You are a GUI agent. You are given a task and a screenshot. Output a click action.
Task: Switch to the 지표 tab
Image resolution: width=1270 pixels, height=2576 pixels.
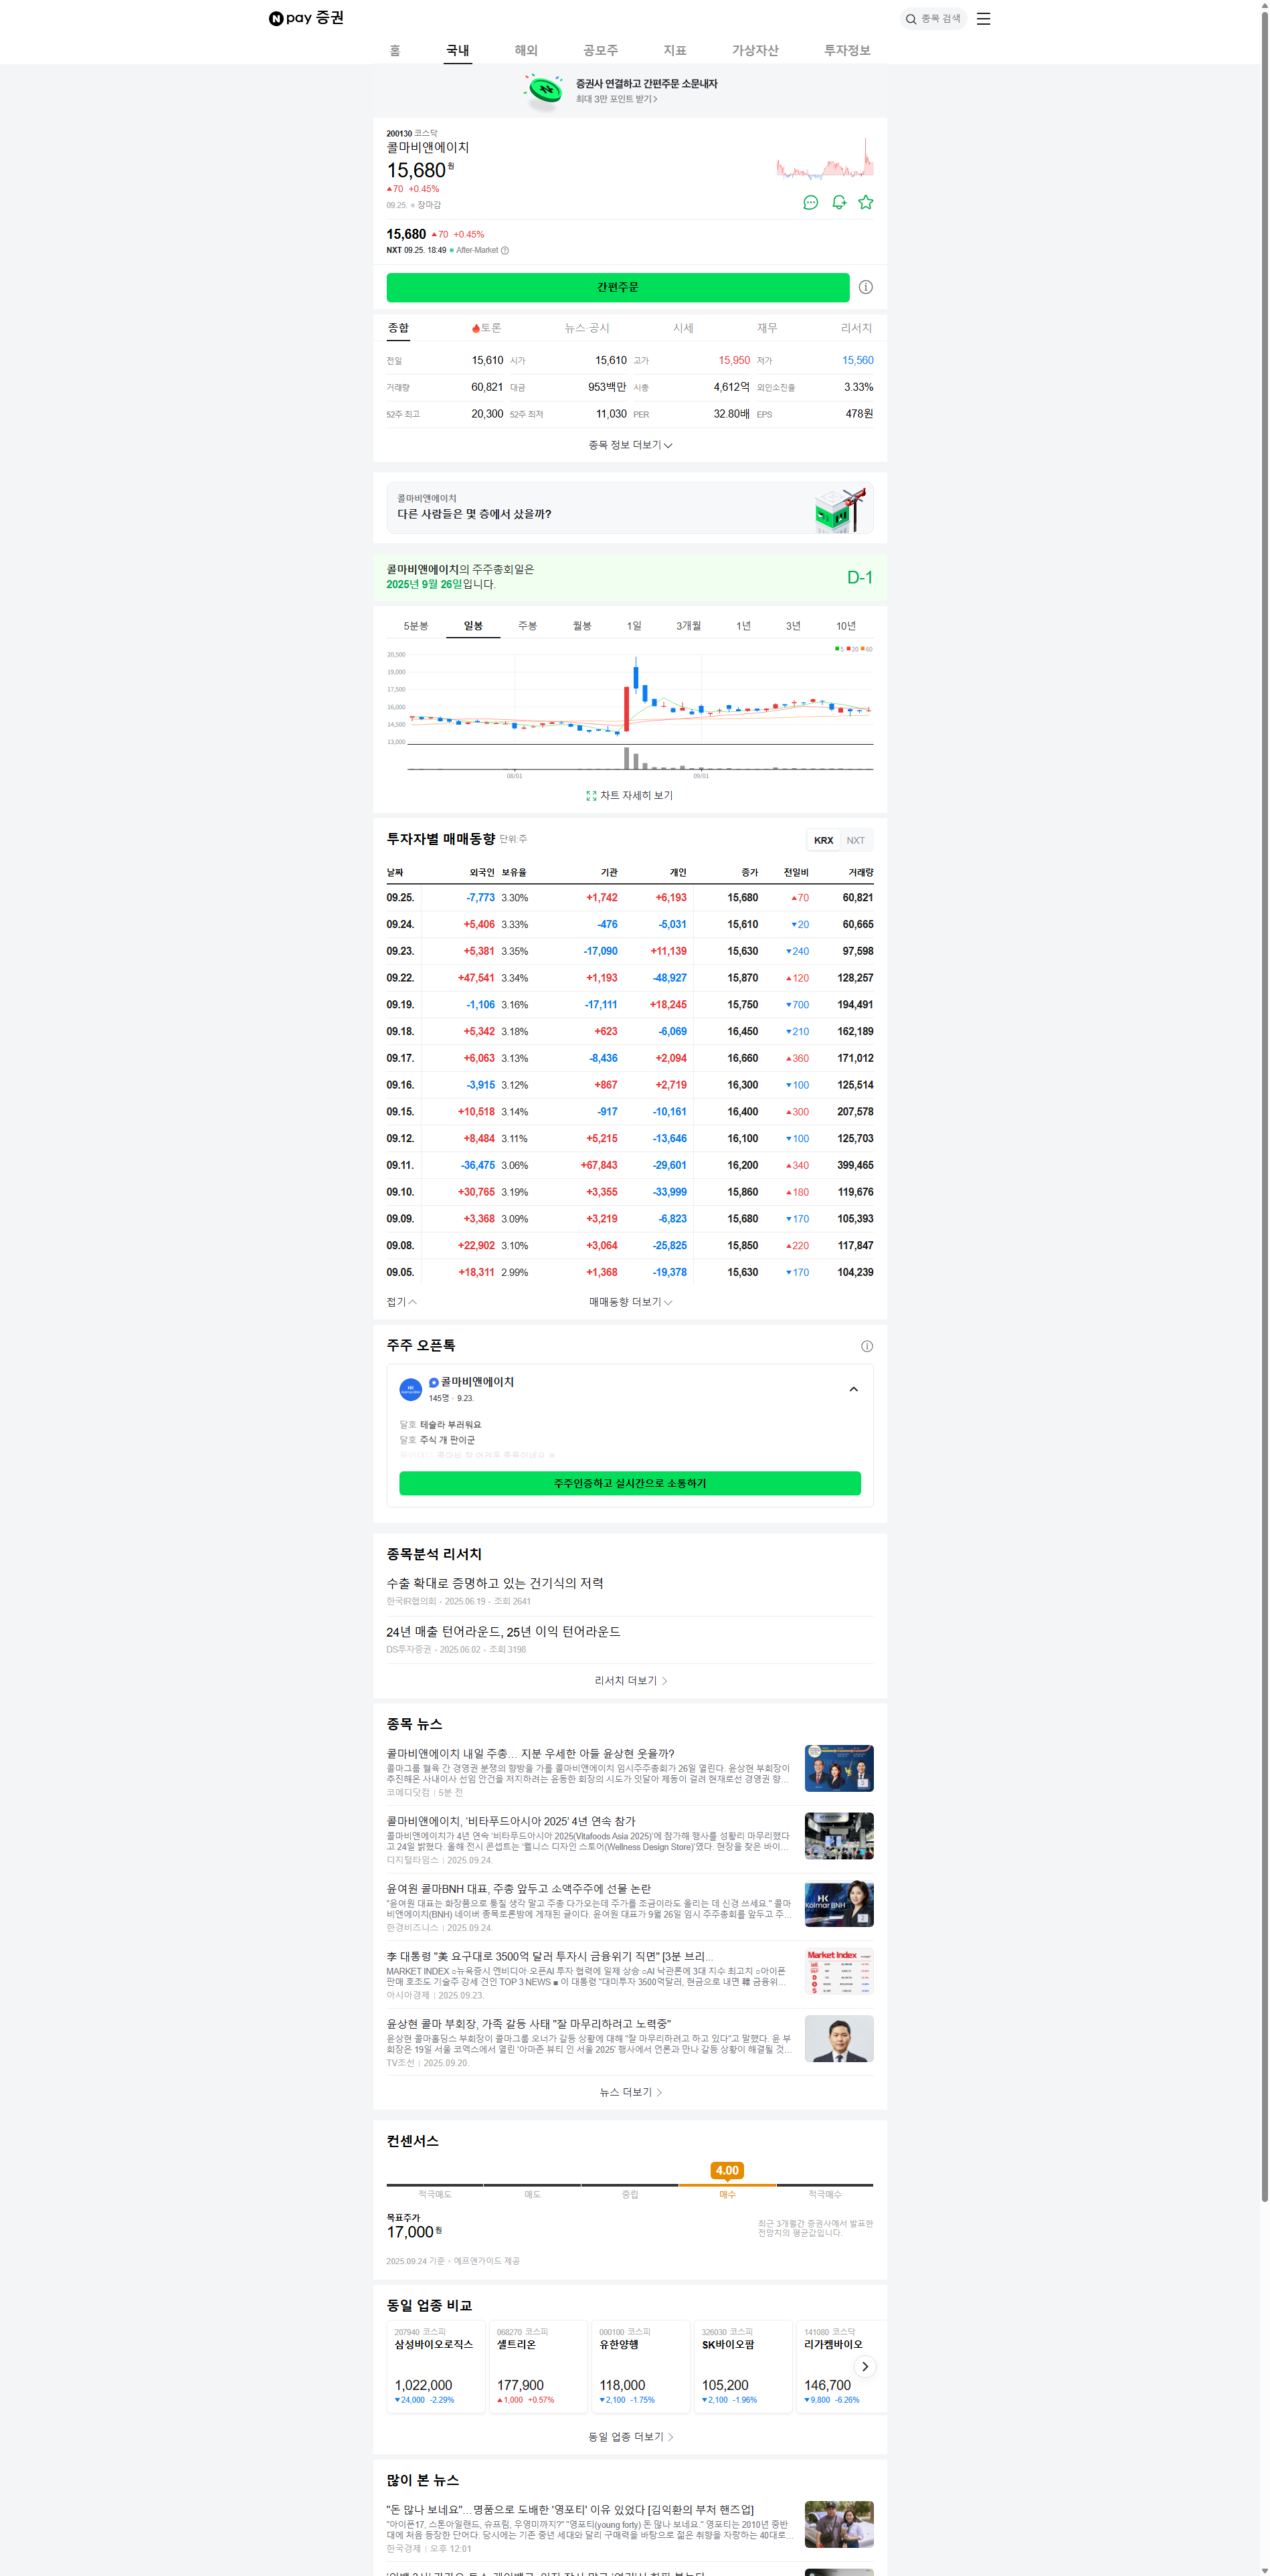[x=675, y=50]
